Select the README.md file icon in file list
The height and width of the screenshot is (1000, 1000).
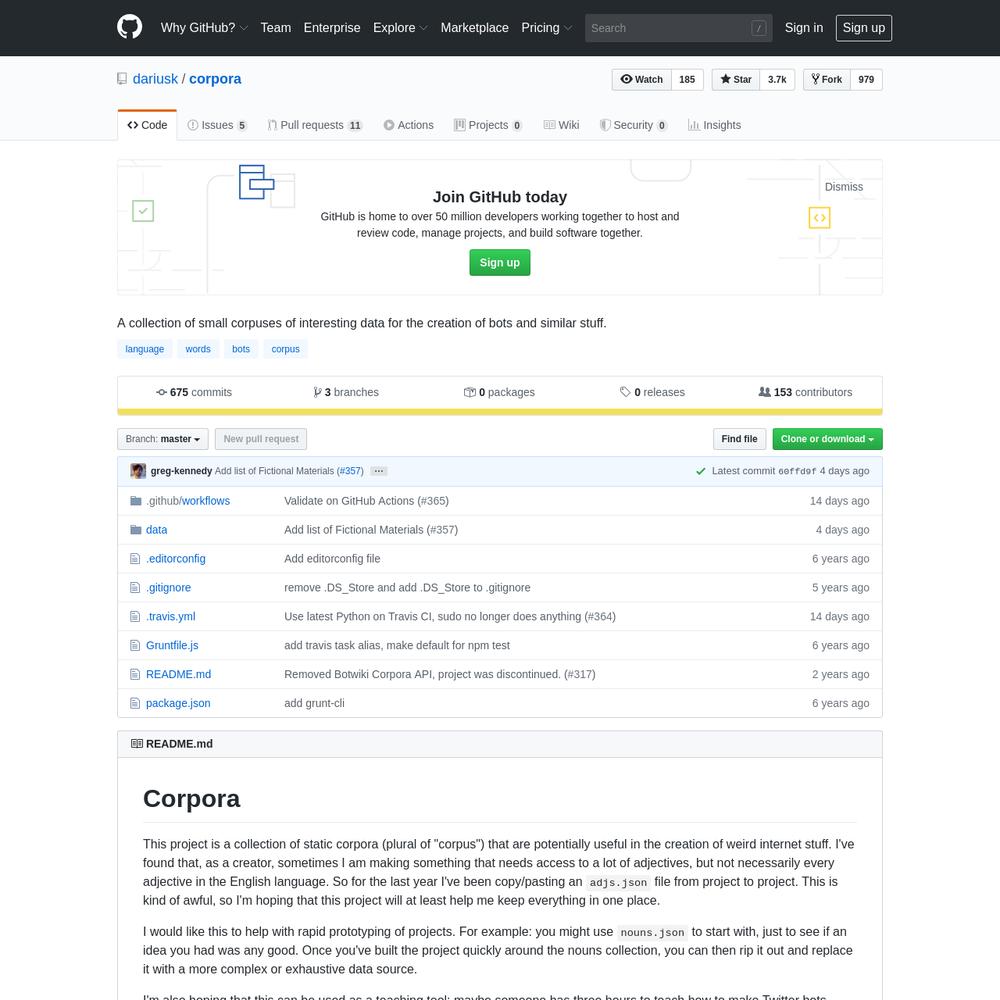click(x=135, y=674)
